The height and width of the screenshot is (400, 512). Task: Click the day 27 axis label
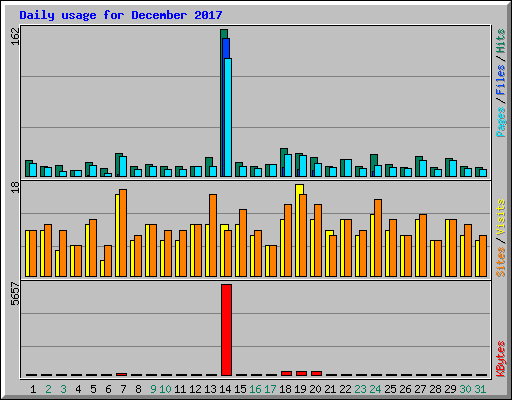(420, 389)
